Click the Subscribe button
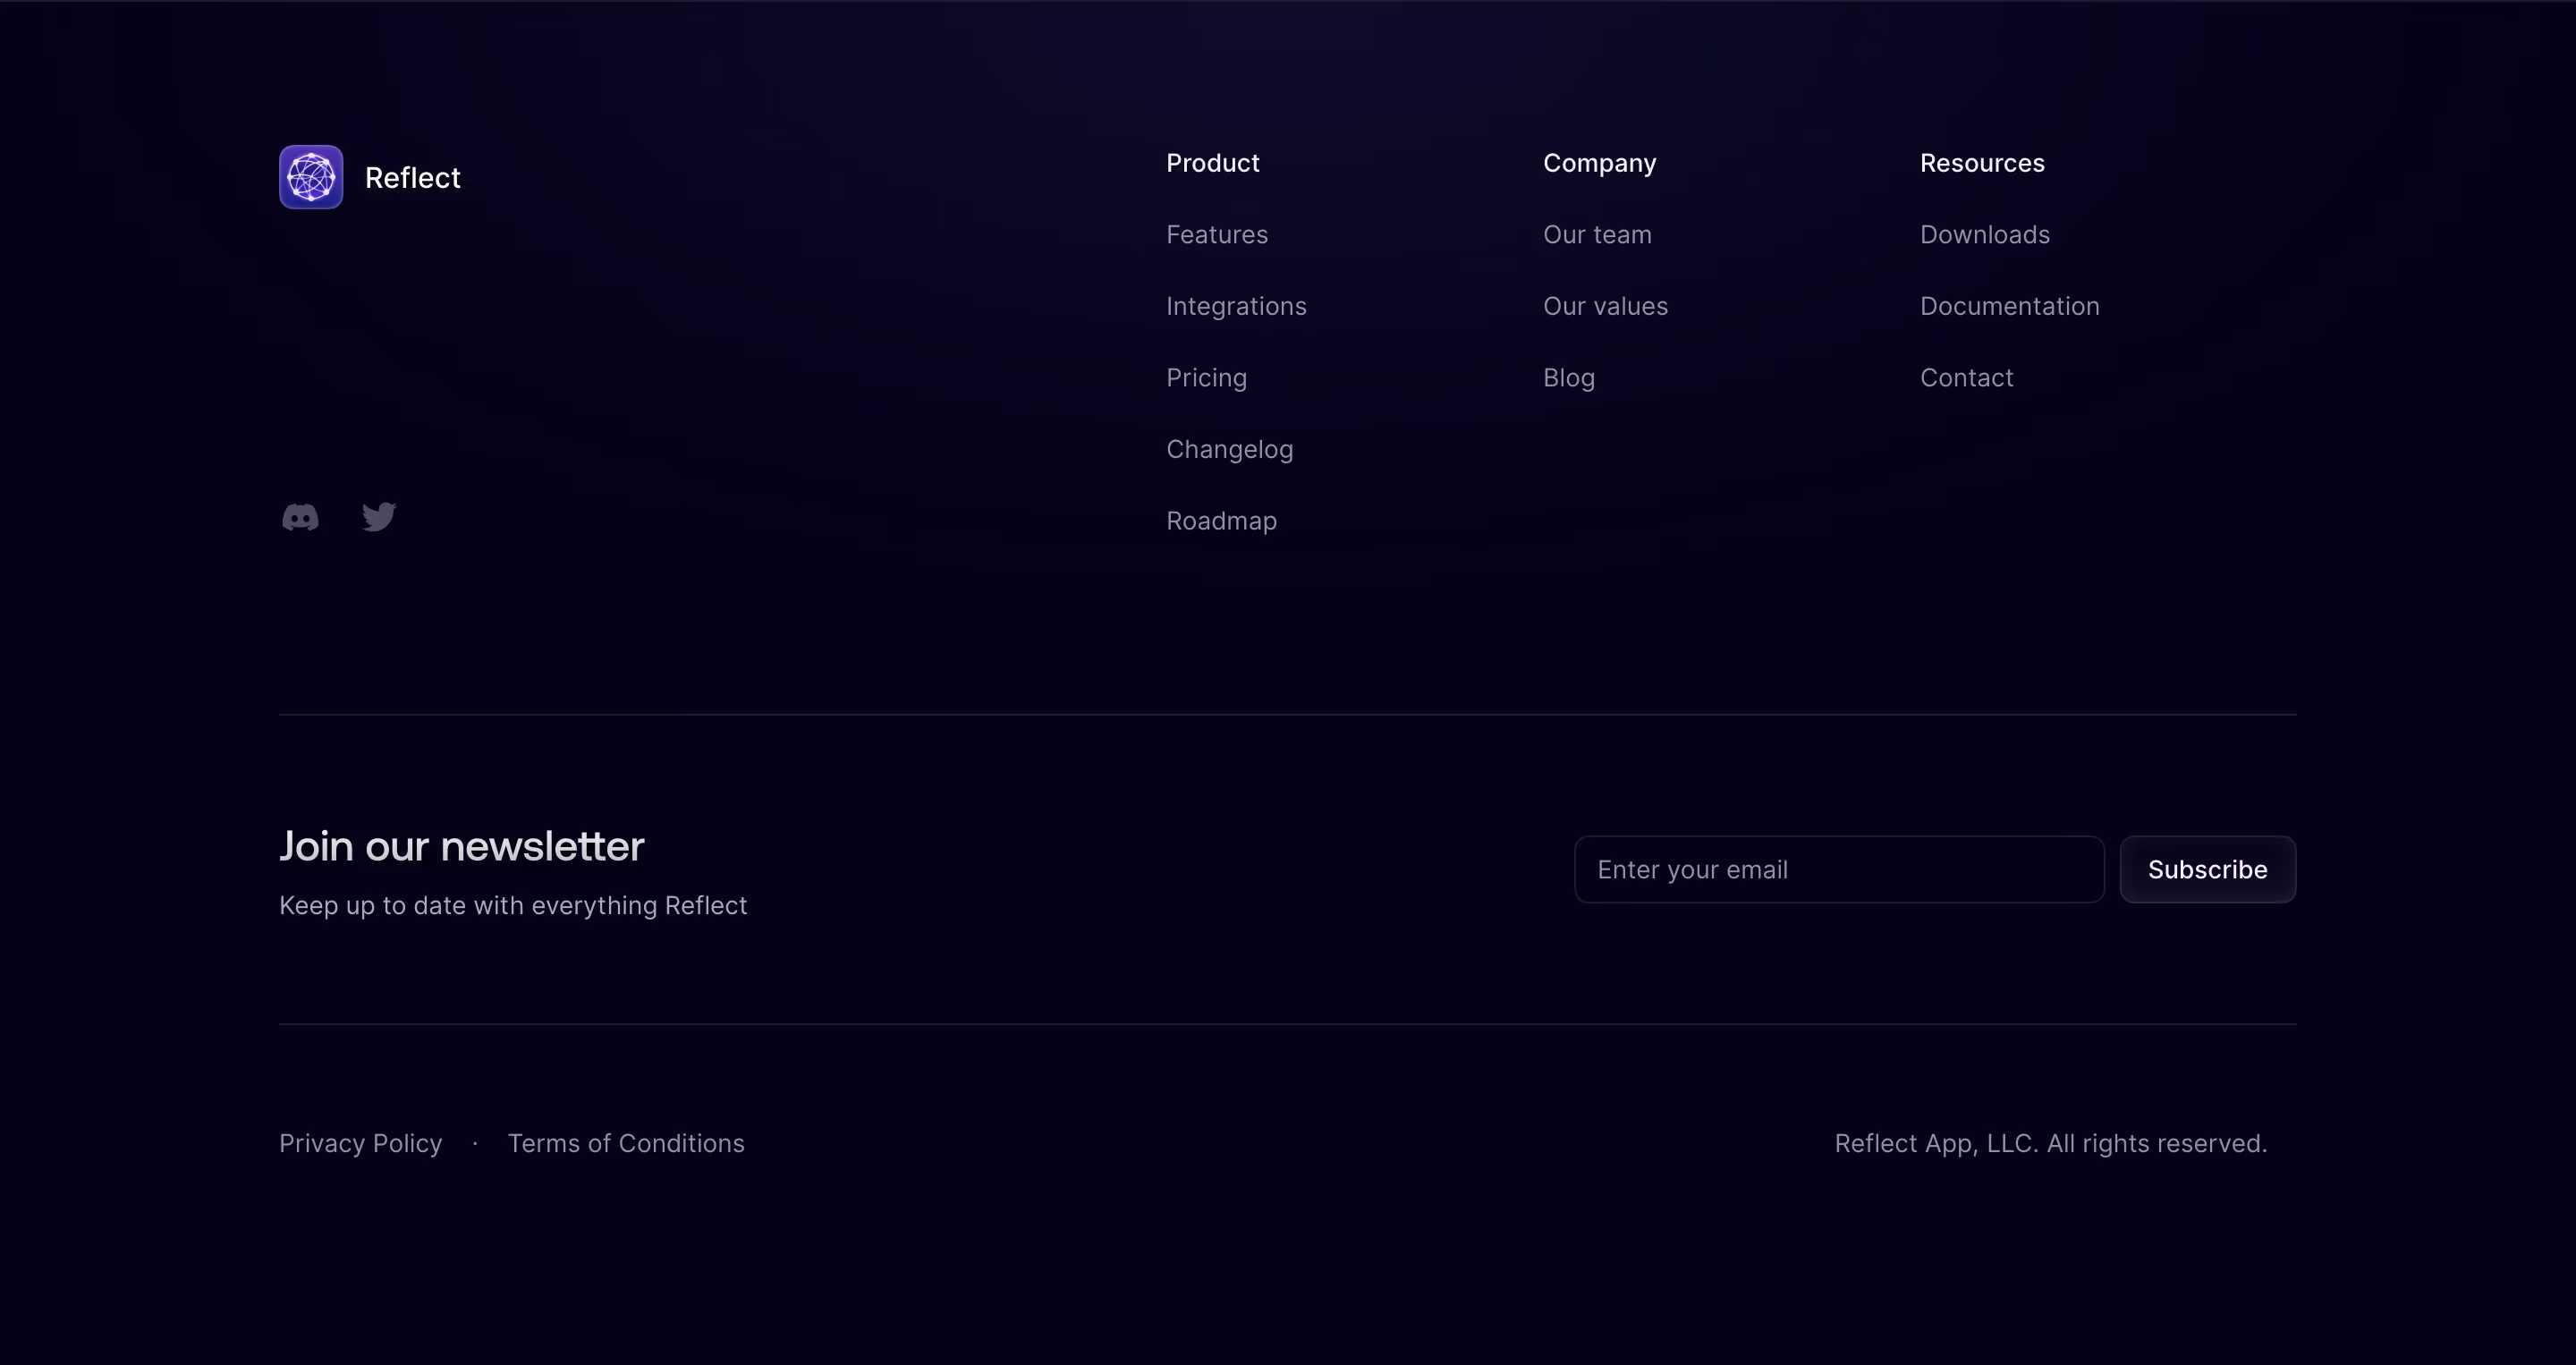Image resolution: width=2576 pixels, height=1365 pixels. click(2207, 869)
